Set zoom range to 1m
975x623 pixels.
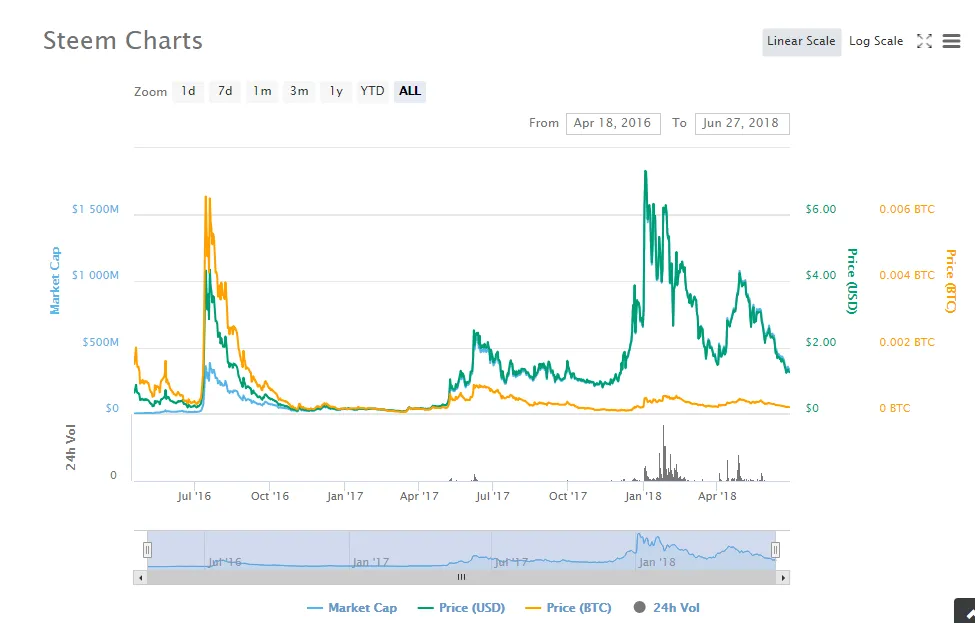coord(262,91)
